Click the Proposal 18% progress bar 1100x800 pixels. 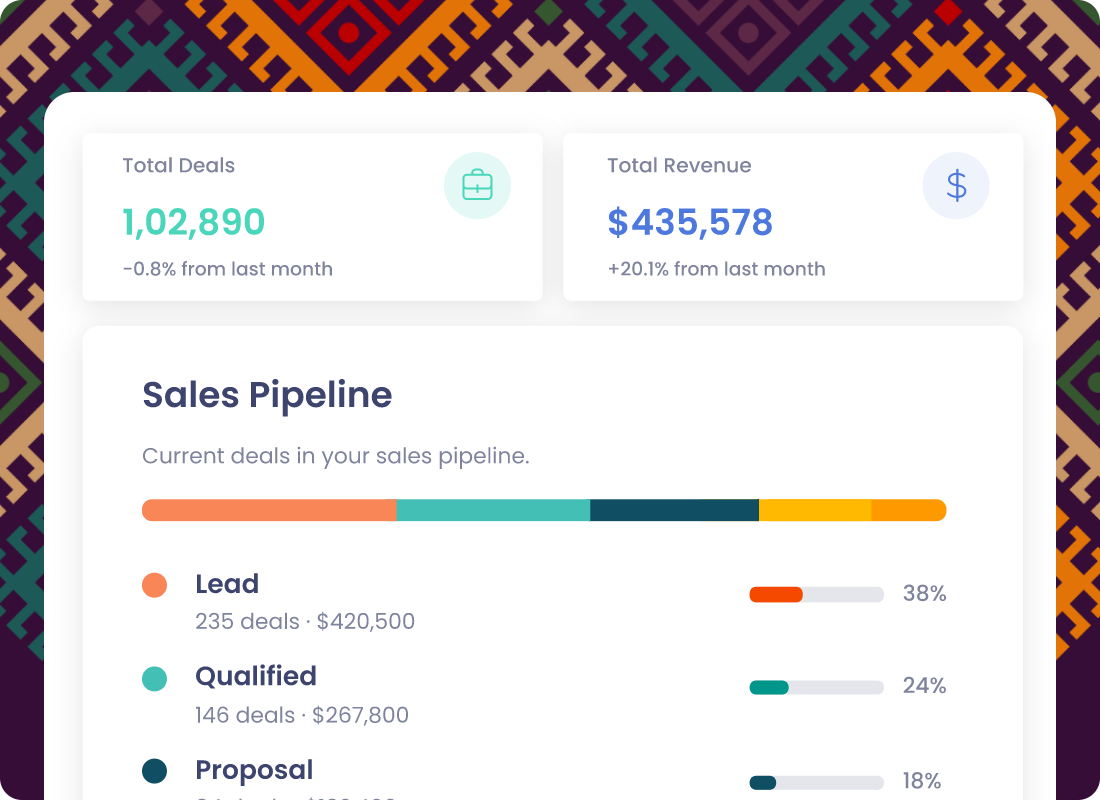pyautogui.click(x=817, y=782)
